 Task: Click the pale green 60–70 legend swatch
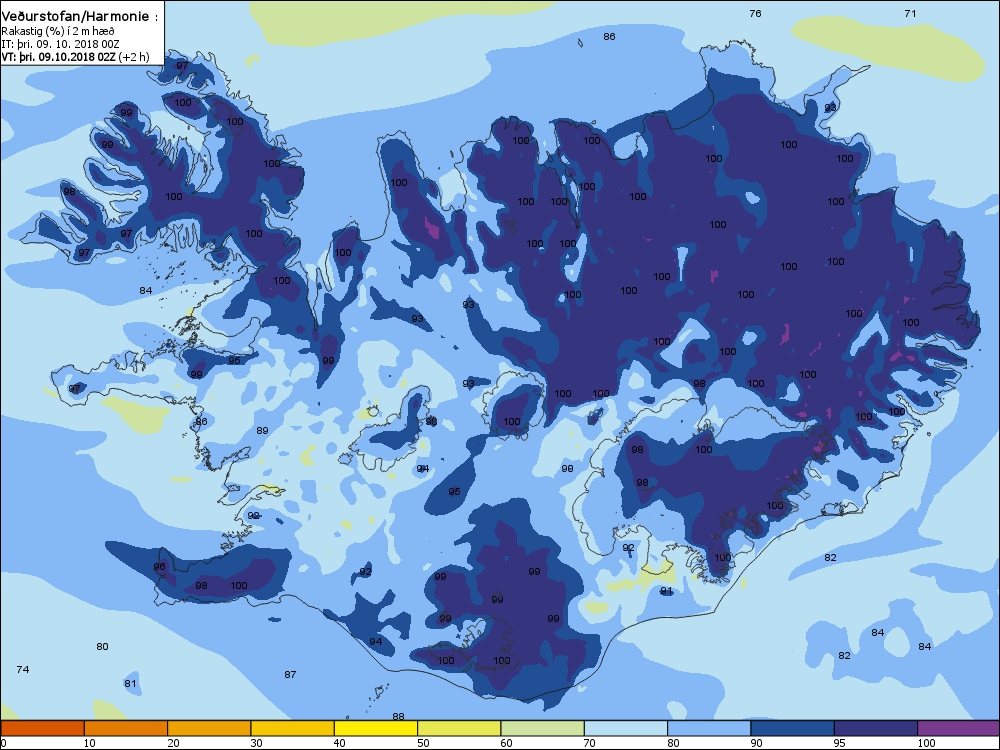click(543, 728)
